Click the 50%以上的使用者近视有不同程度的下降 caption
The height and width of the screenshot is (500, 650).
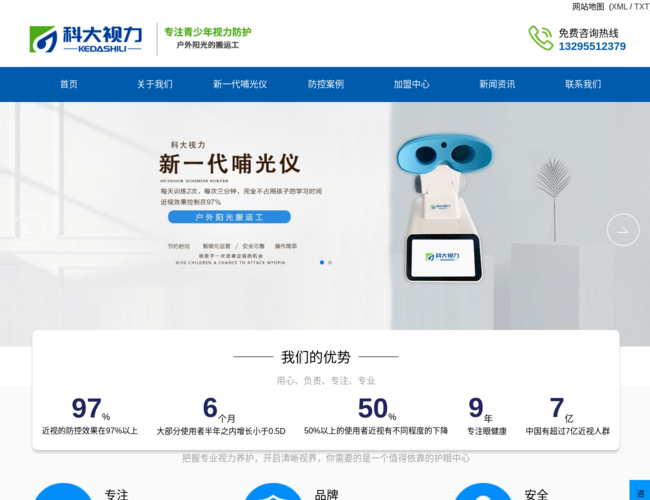(376, 431)
